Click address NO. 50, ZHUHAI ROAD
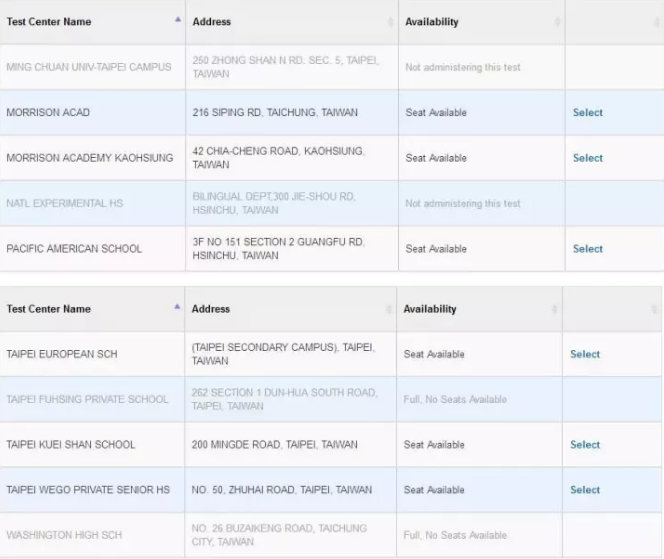Screen dimensions: 664x559 (282, 490)
